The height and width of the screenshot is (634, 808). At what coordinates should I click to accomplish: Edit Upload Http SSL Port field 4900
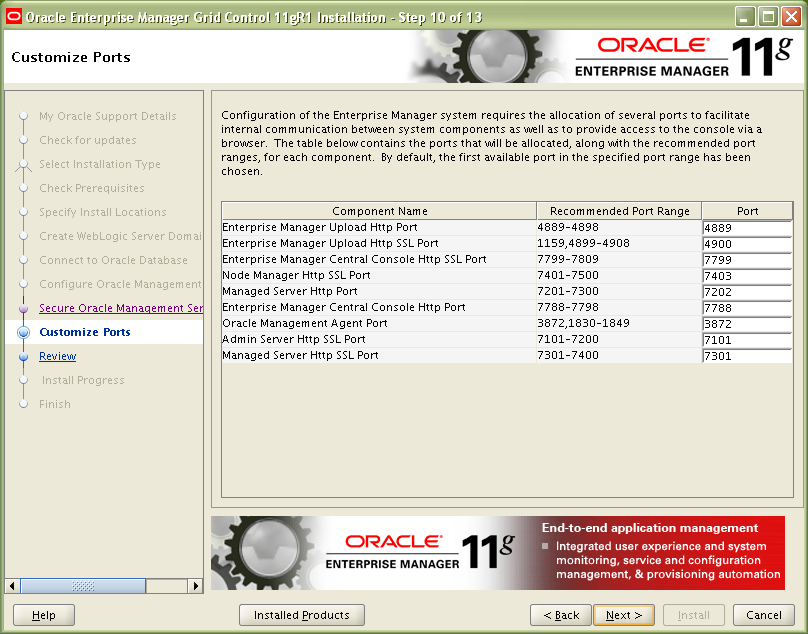(x=747, y=244)
